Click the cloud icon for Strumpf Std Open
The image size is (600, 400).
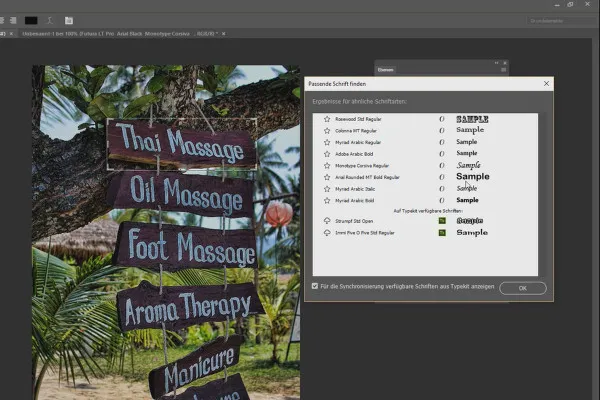[327, 221]
